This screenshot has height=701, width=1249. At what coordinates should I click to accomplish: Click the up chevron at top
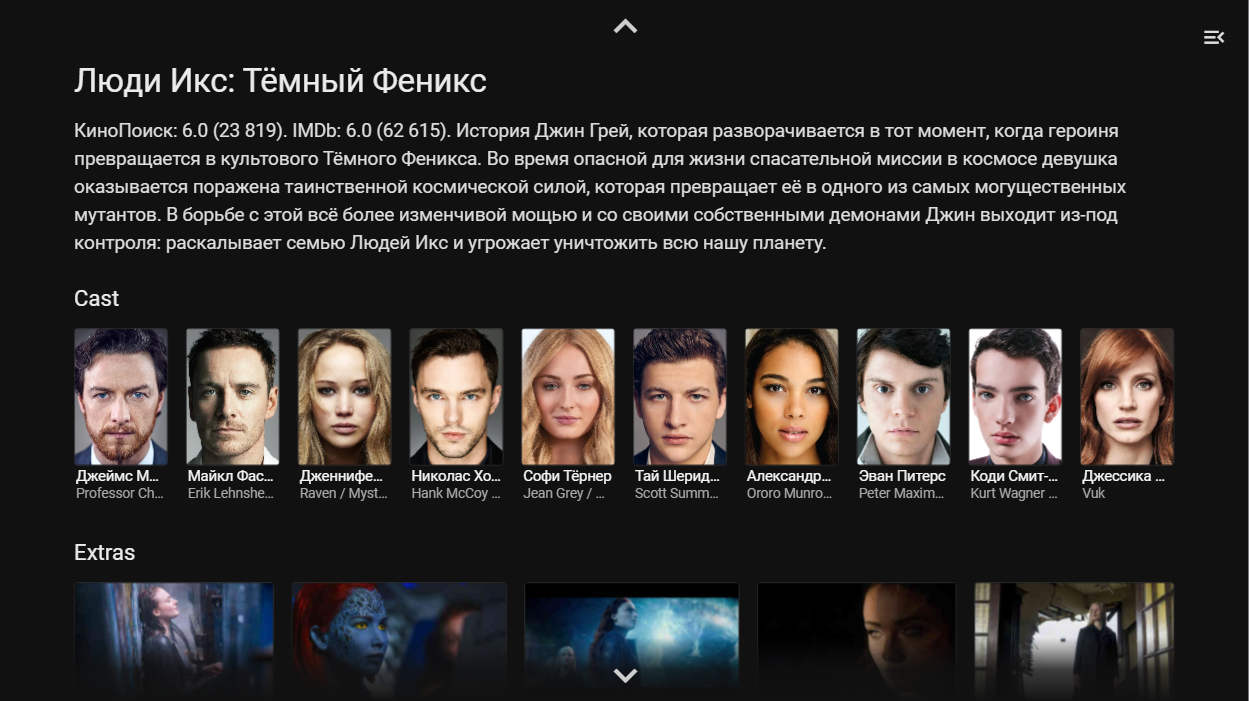(625, 27)
